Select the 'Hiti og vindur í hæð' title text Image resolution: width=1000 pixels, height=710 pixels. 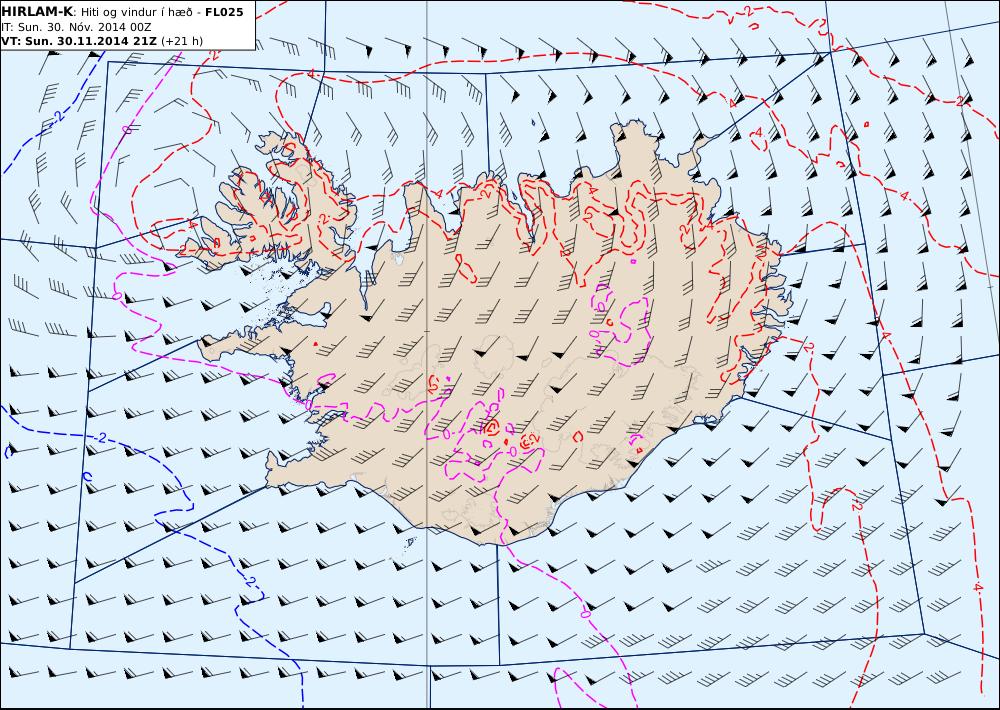(135, 12)
